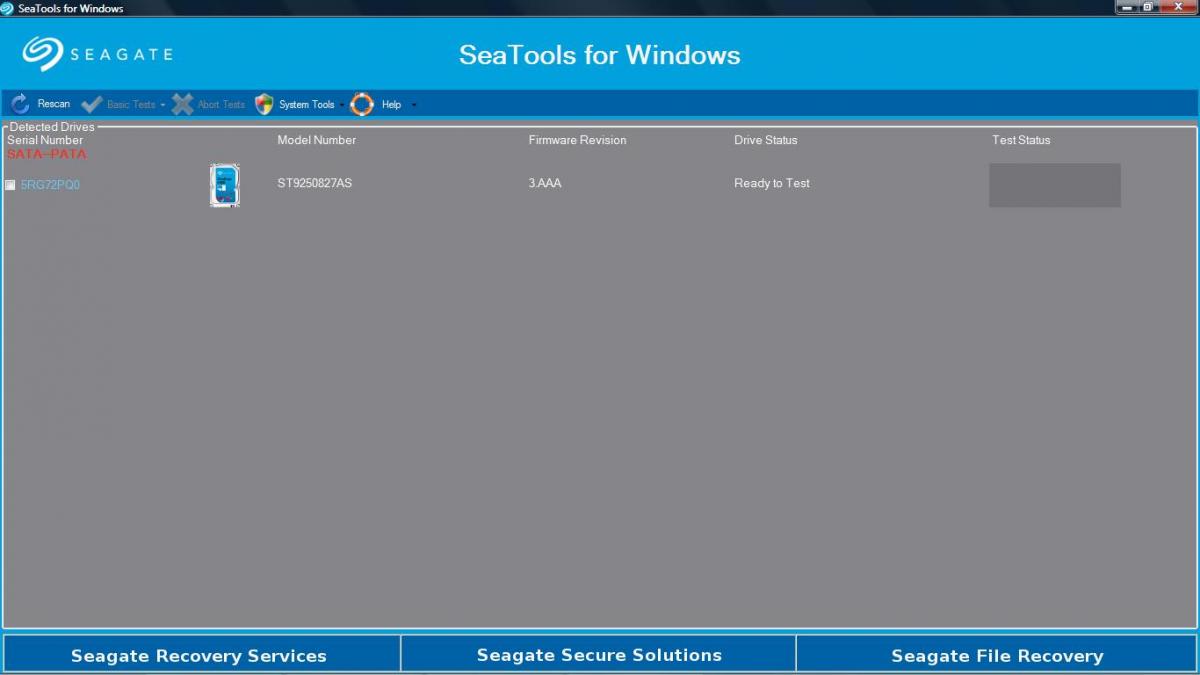Open Seagate Secure Solutions

599,655
